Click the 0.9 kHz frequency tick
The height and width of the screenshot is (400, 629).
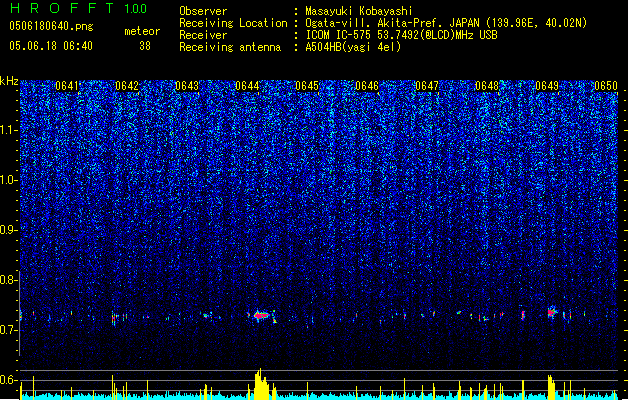[x=9, y=230]
